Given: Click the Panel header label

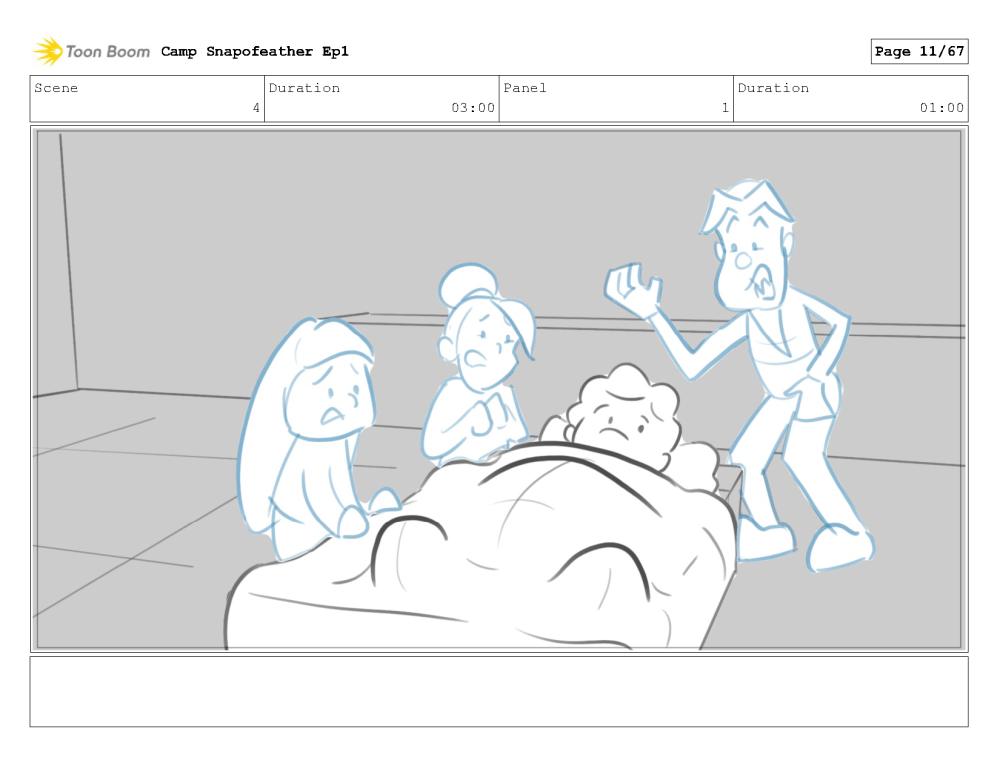Looking at the screenshot, I should (525, 88).
